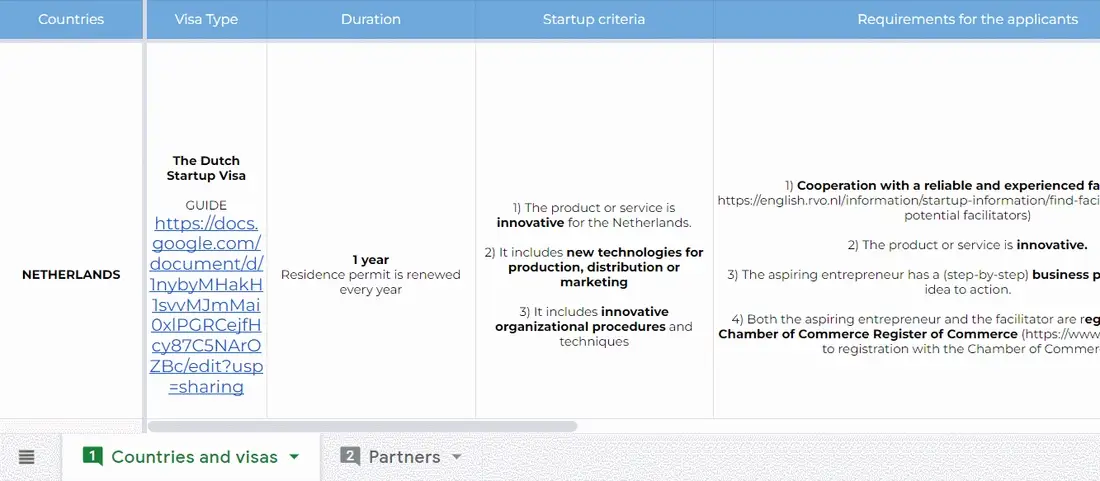1100x481 pixels.
Task: Select the Requirements for the applicants header
Action: (967, 20)
